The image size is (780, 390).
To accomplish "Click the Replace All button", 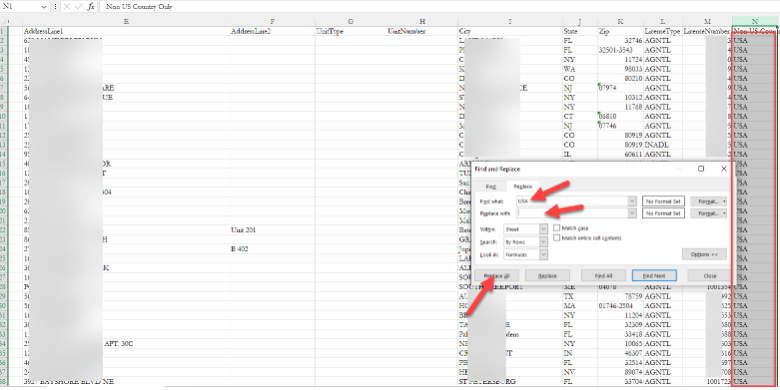I will tap(496, 276).
